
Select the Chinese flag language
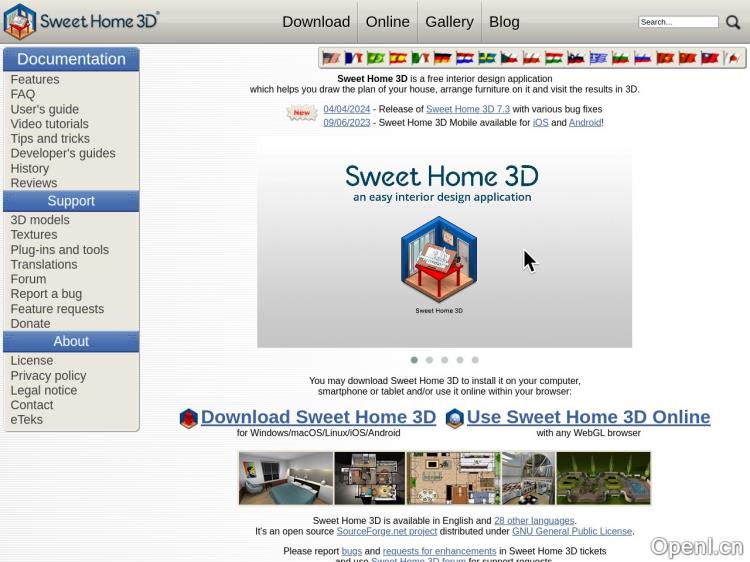tap(687, 58)
